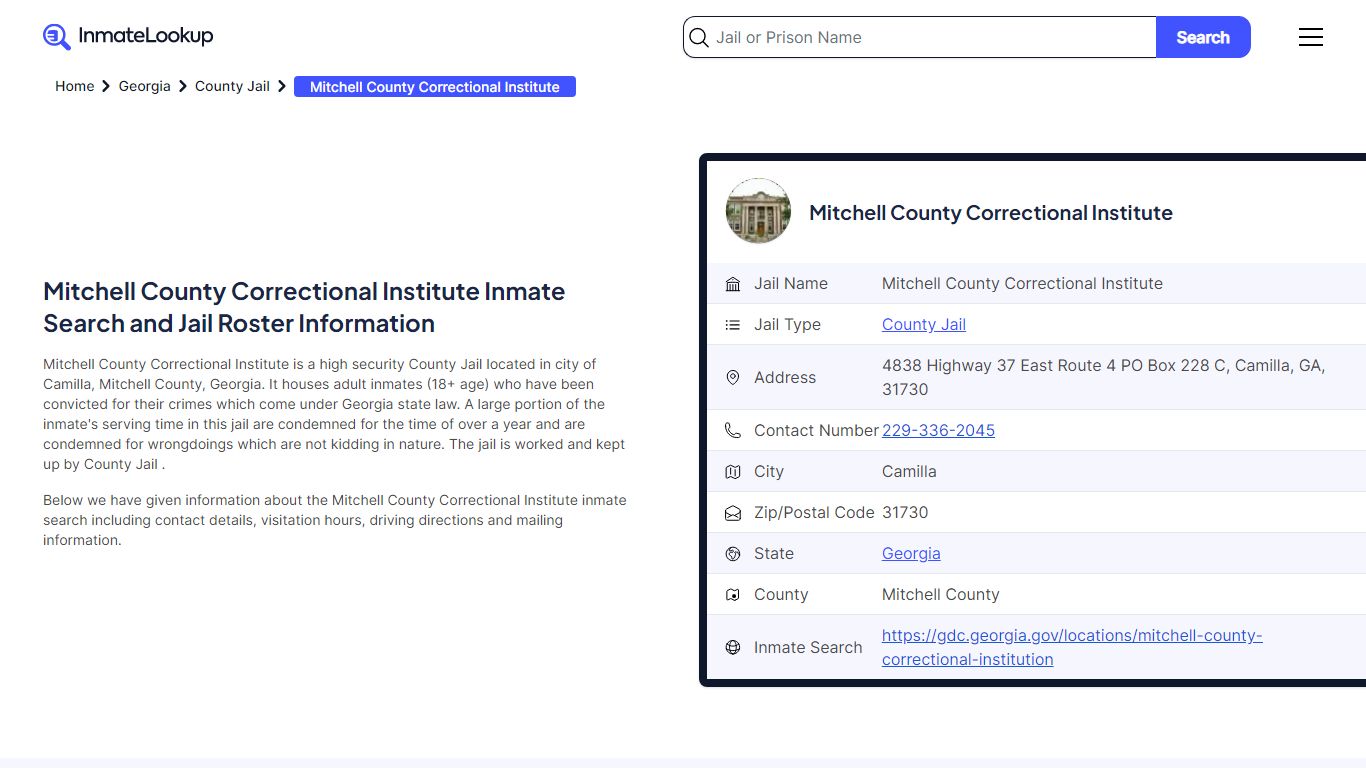This screenshot has width=1366, height=768.
Task: Click chevron arrow after County Jail breadcrumb
Action: coord(282,87)
